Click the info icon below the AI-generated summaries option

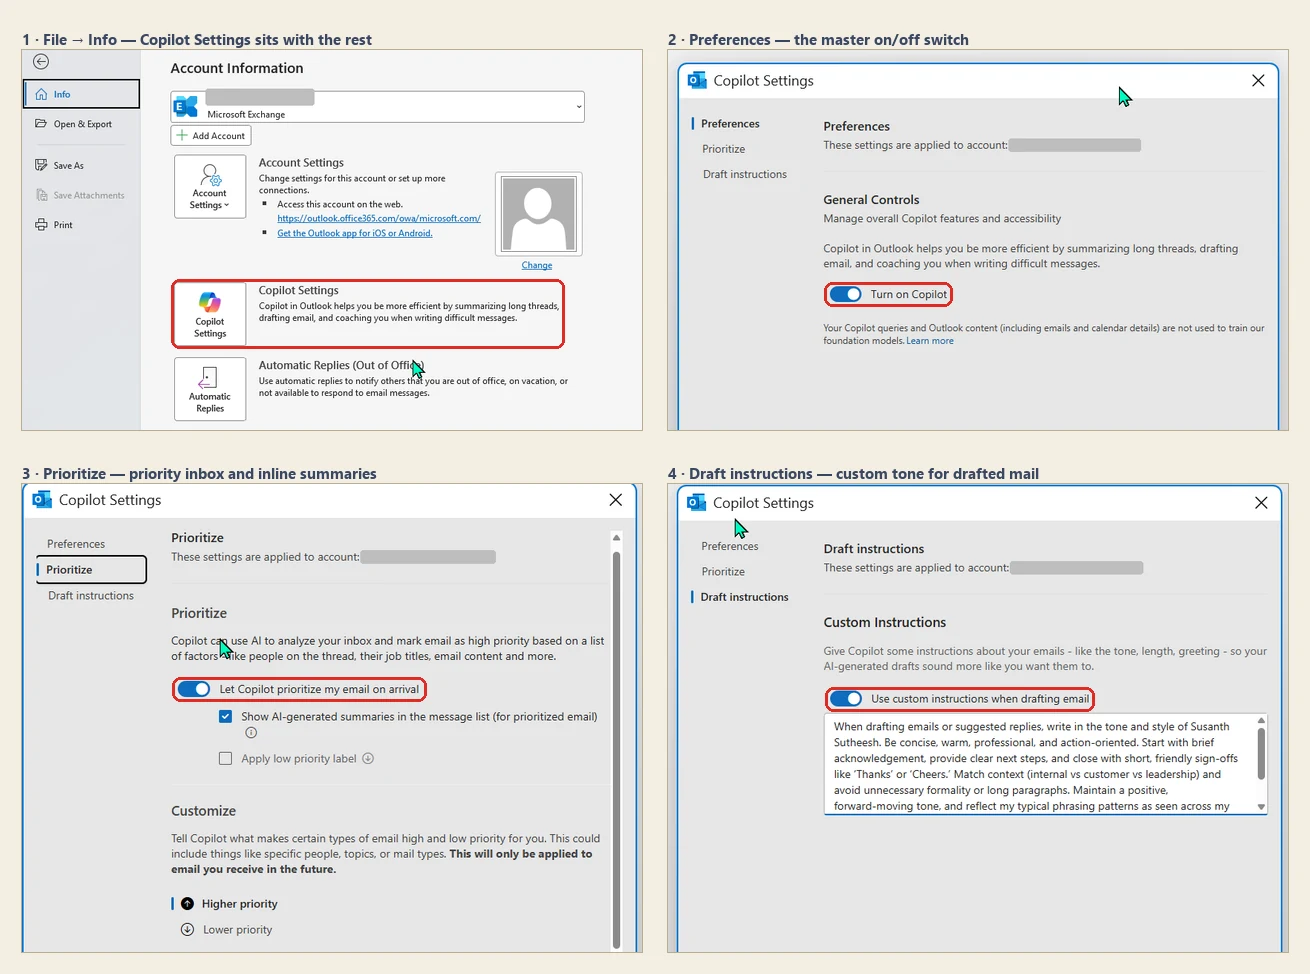click(x=251, y=733)
